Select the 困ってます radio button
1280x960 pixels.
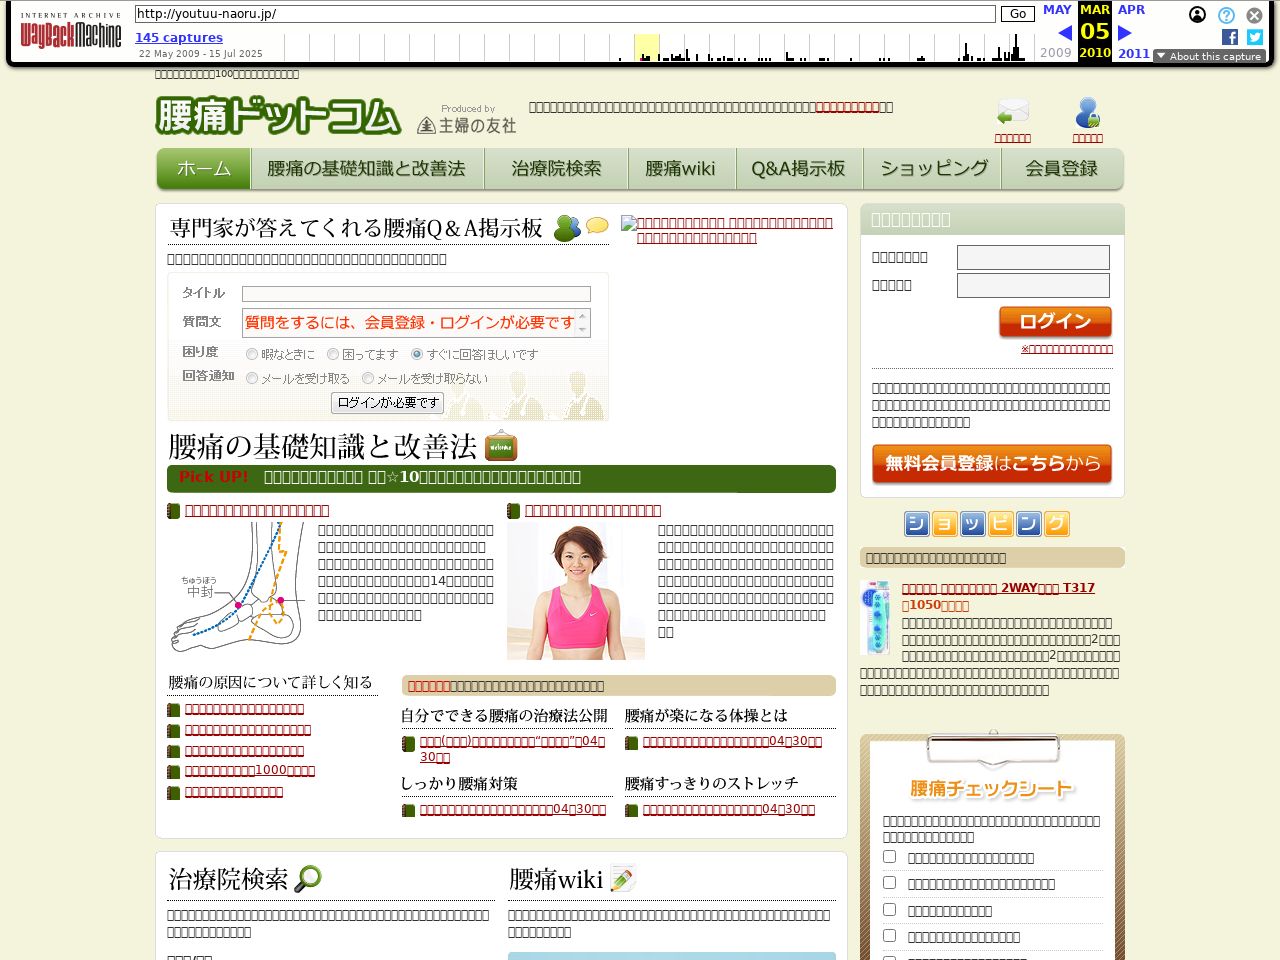click(331, 354)
